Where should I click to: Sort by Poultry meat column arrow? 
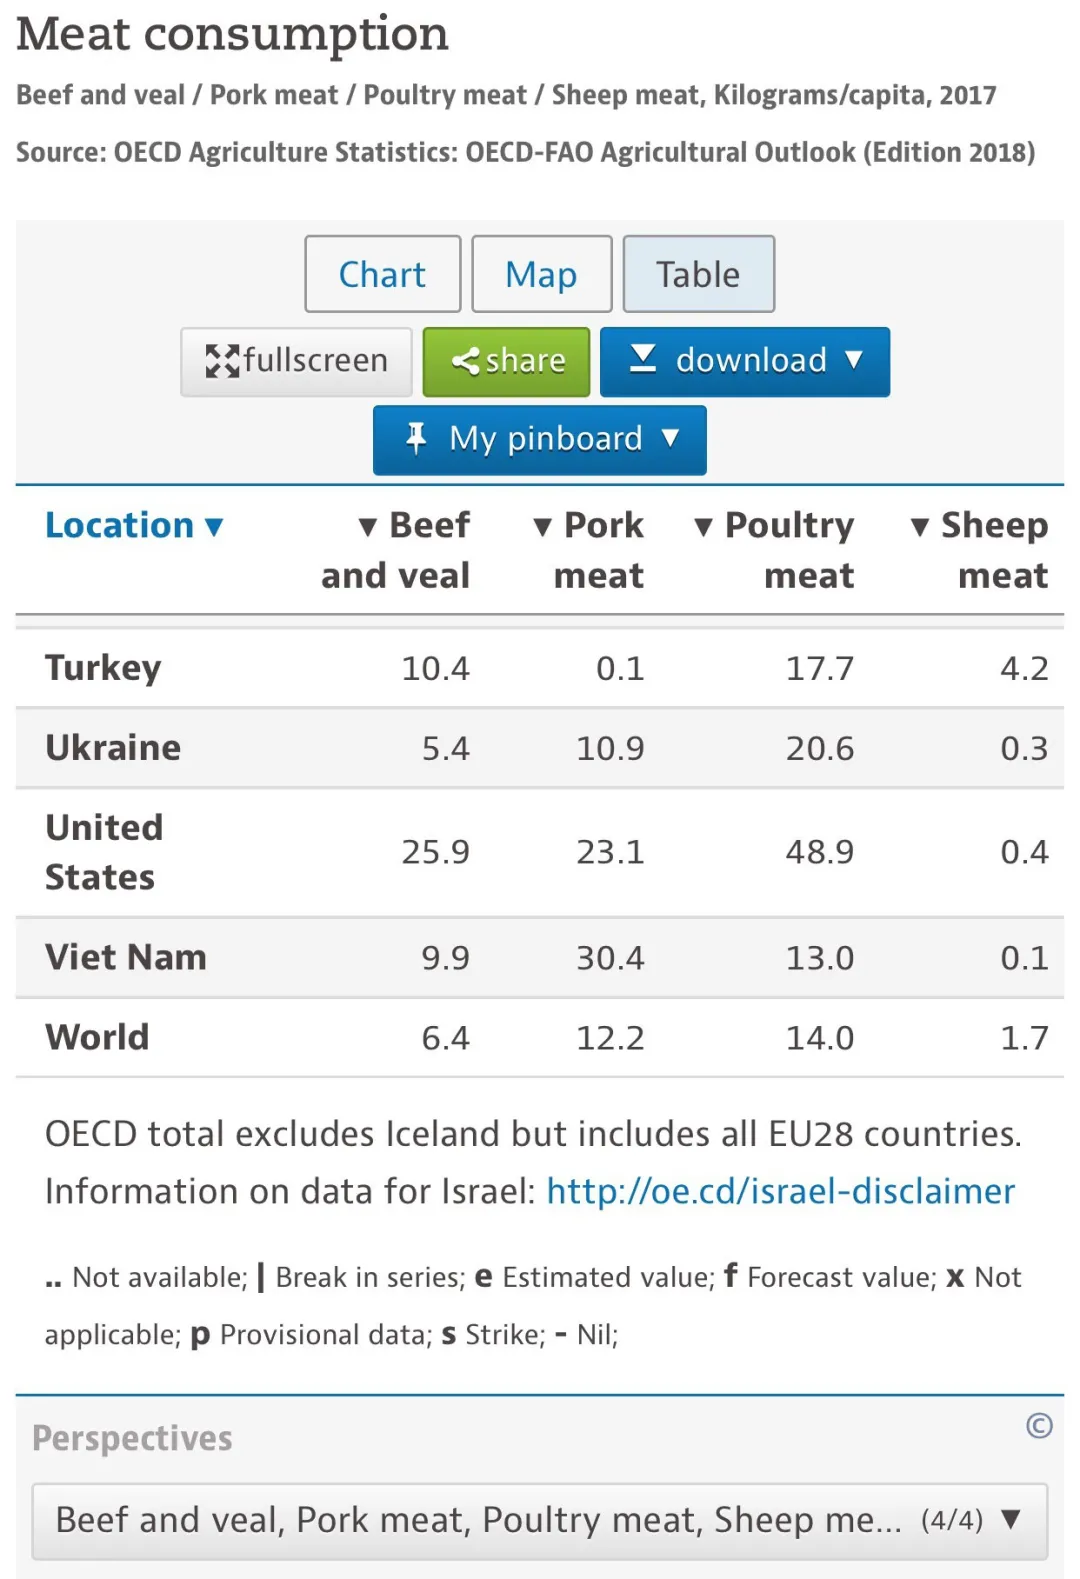pyautogui.click(x=704, y=527)
